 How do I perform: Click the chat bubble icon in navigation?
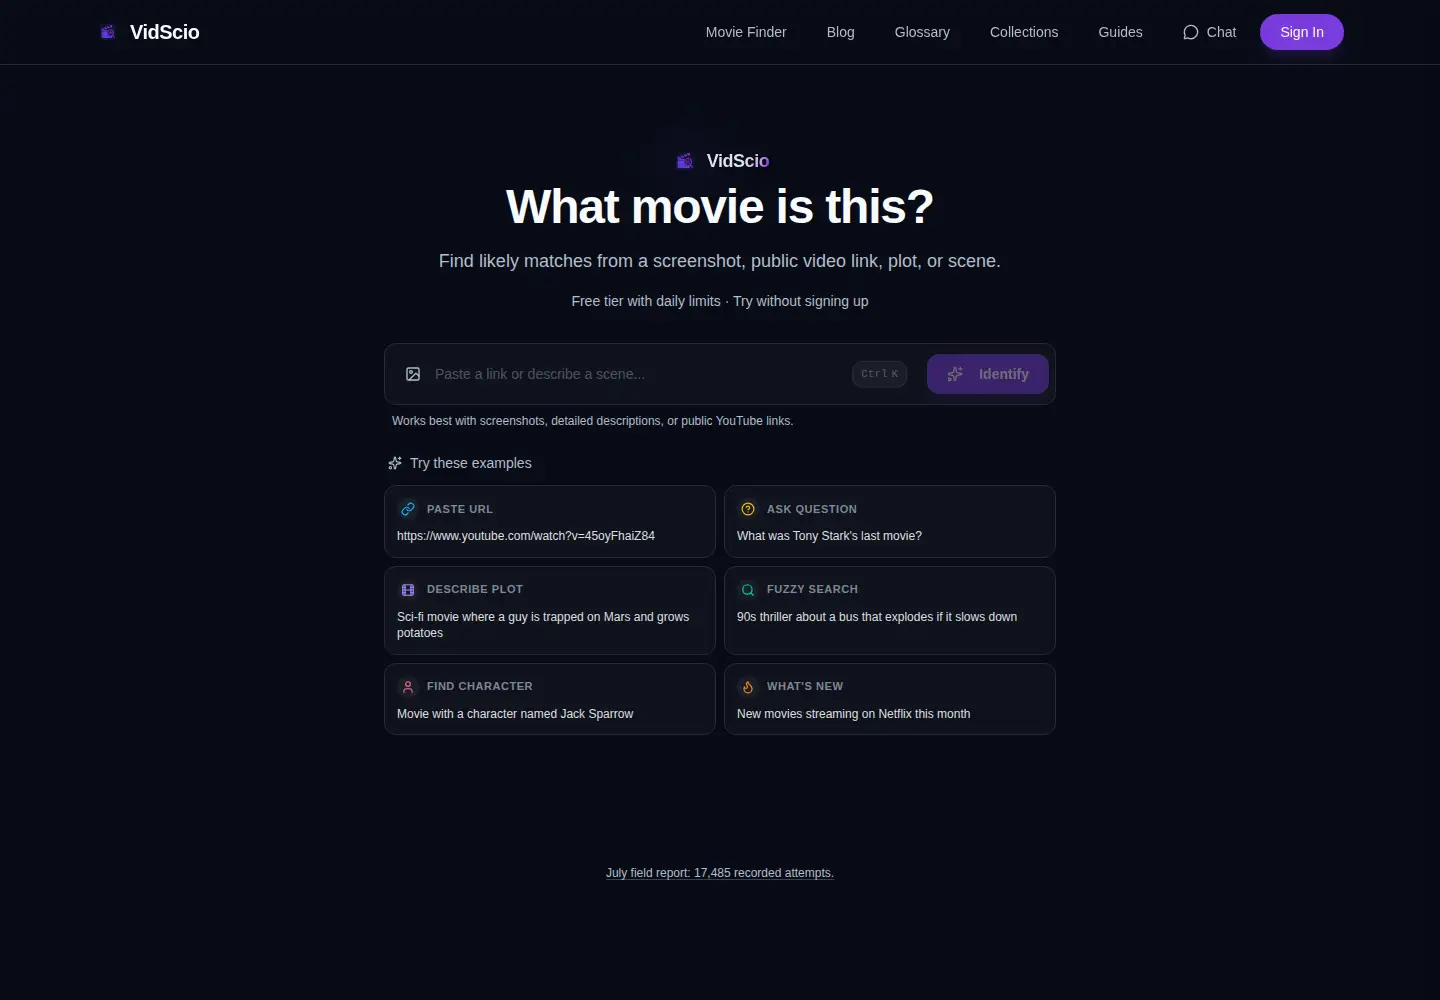1190,32
